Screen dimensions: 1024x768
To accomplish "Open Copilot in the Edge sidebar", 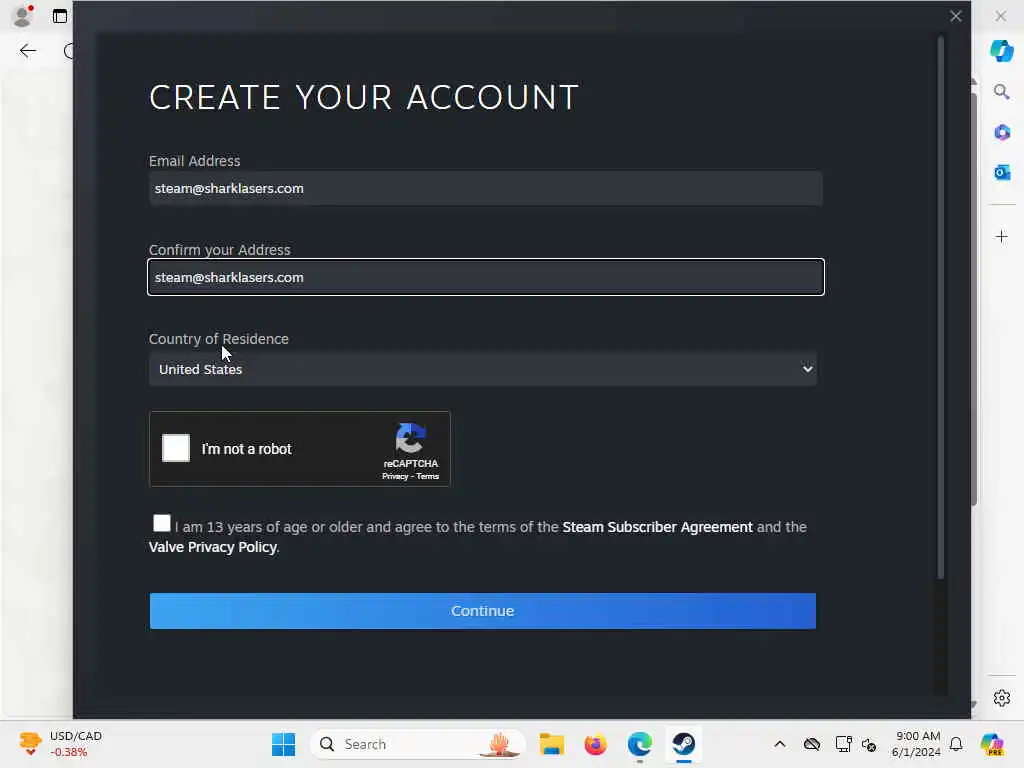I will pos(1001,51).
